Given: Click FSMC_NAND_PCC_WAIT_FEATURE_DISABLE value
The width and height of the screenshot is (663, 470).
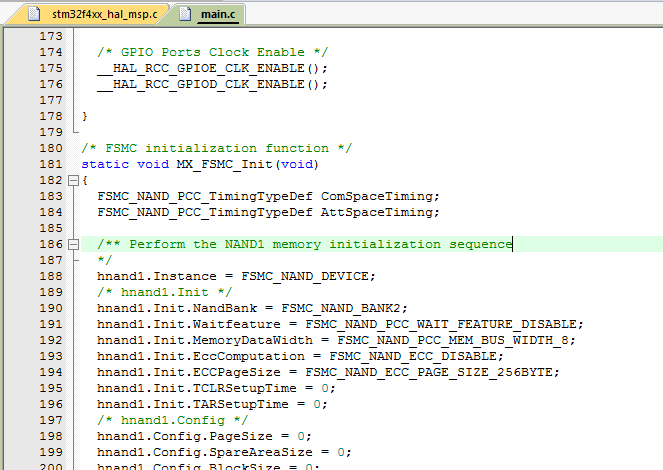Looking at the screenshot, I should 441,324.
